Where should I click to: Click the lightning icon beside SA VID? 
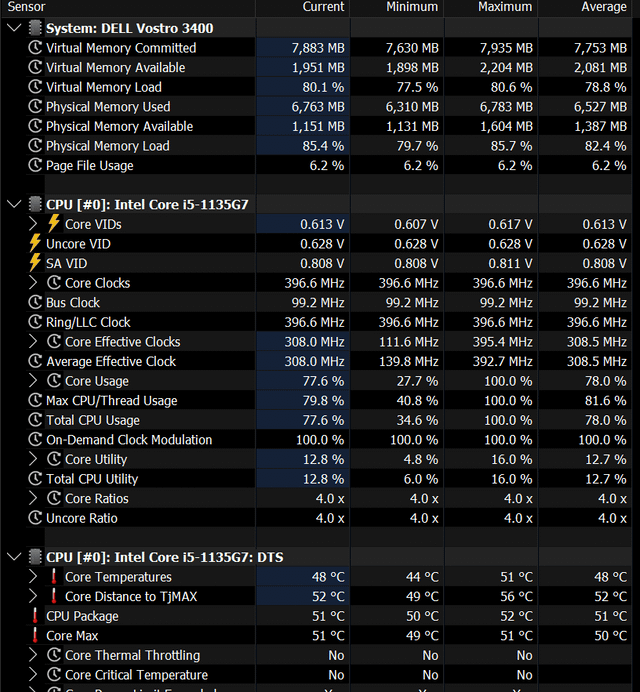click(35, 263)
